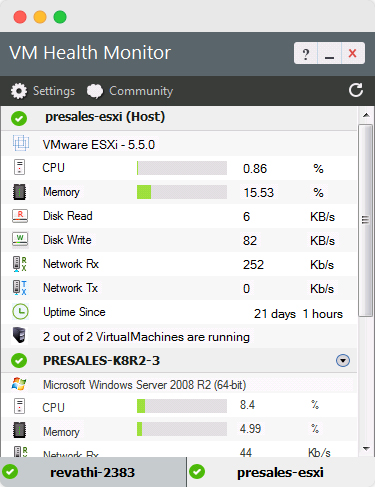The height and width of the screenshot is (487, 375).
Task: Open the Community speech bubble icon
Action: point(95,91)
